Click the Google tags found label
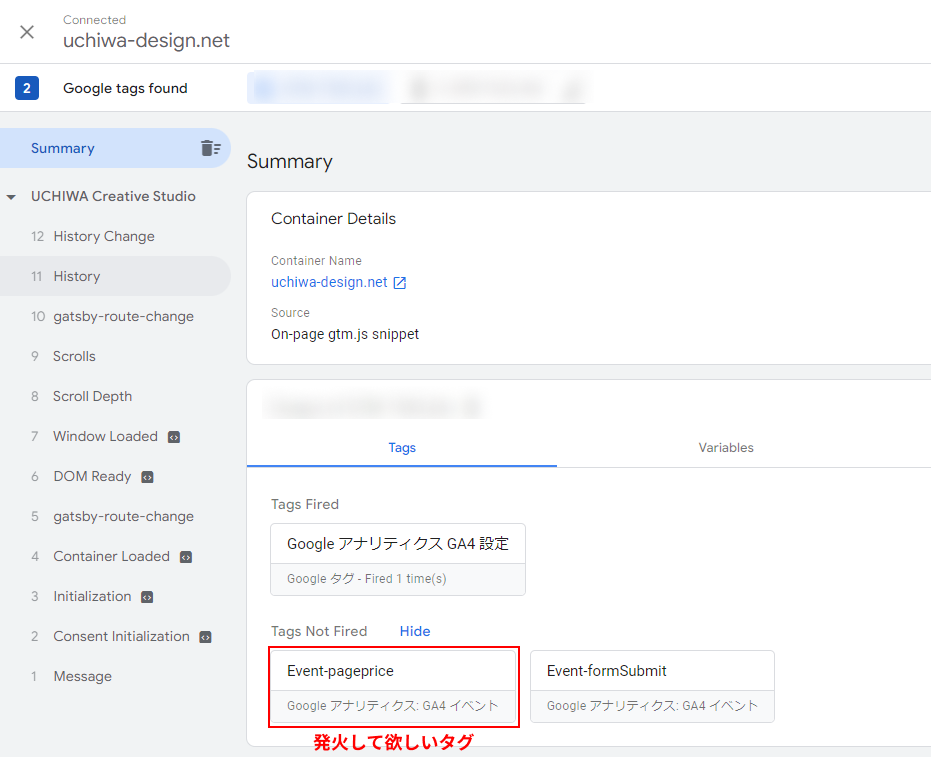The height and width of the screenshot is (757, 931). [125, 88]
